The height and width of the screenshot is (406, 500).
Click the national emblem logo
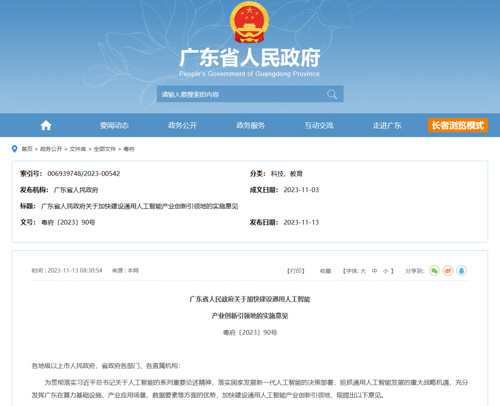pyautogui.click(x=249, y=22)
